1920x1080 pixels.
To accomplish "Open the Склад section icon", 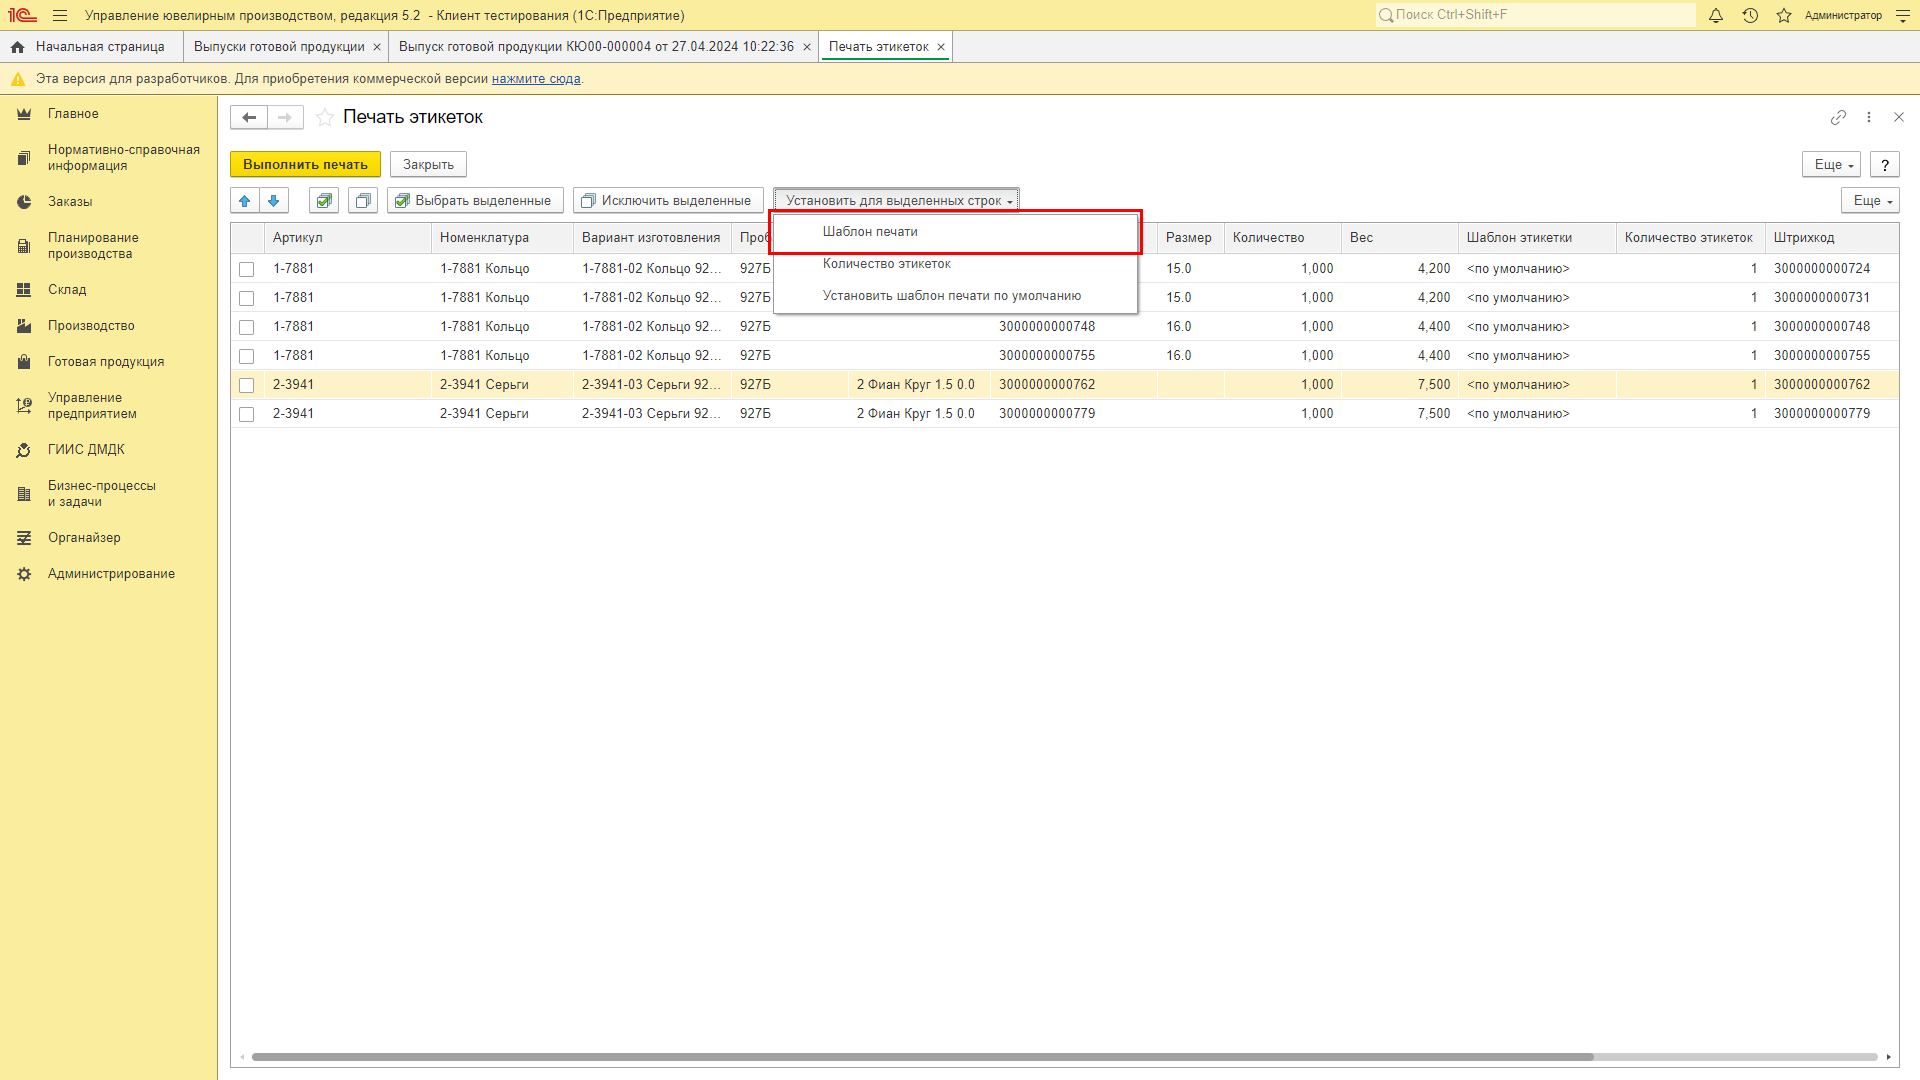I will pos(24,290).
